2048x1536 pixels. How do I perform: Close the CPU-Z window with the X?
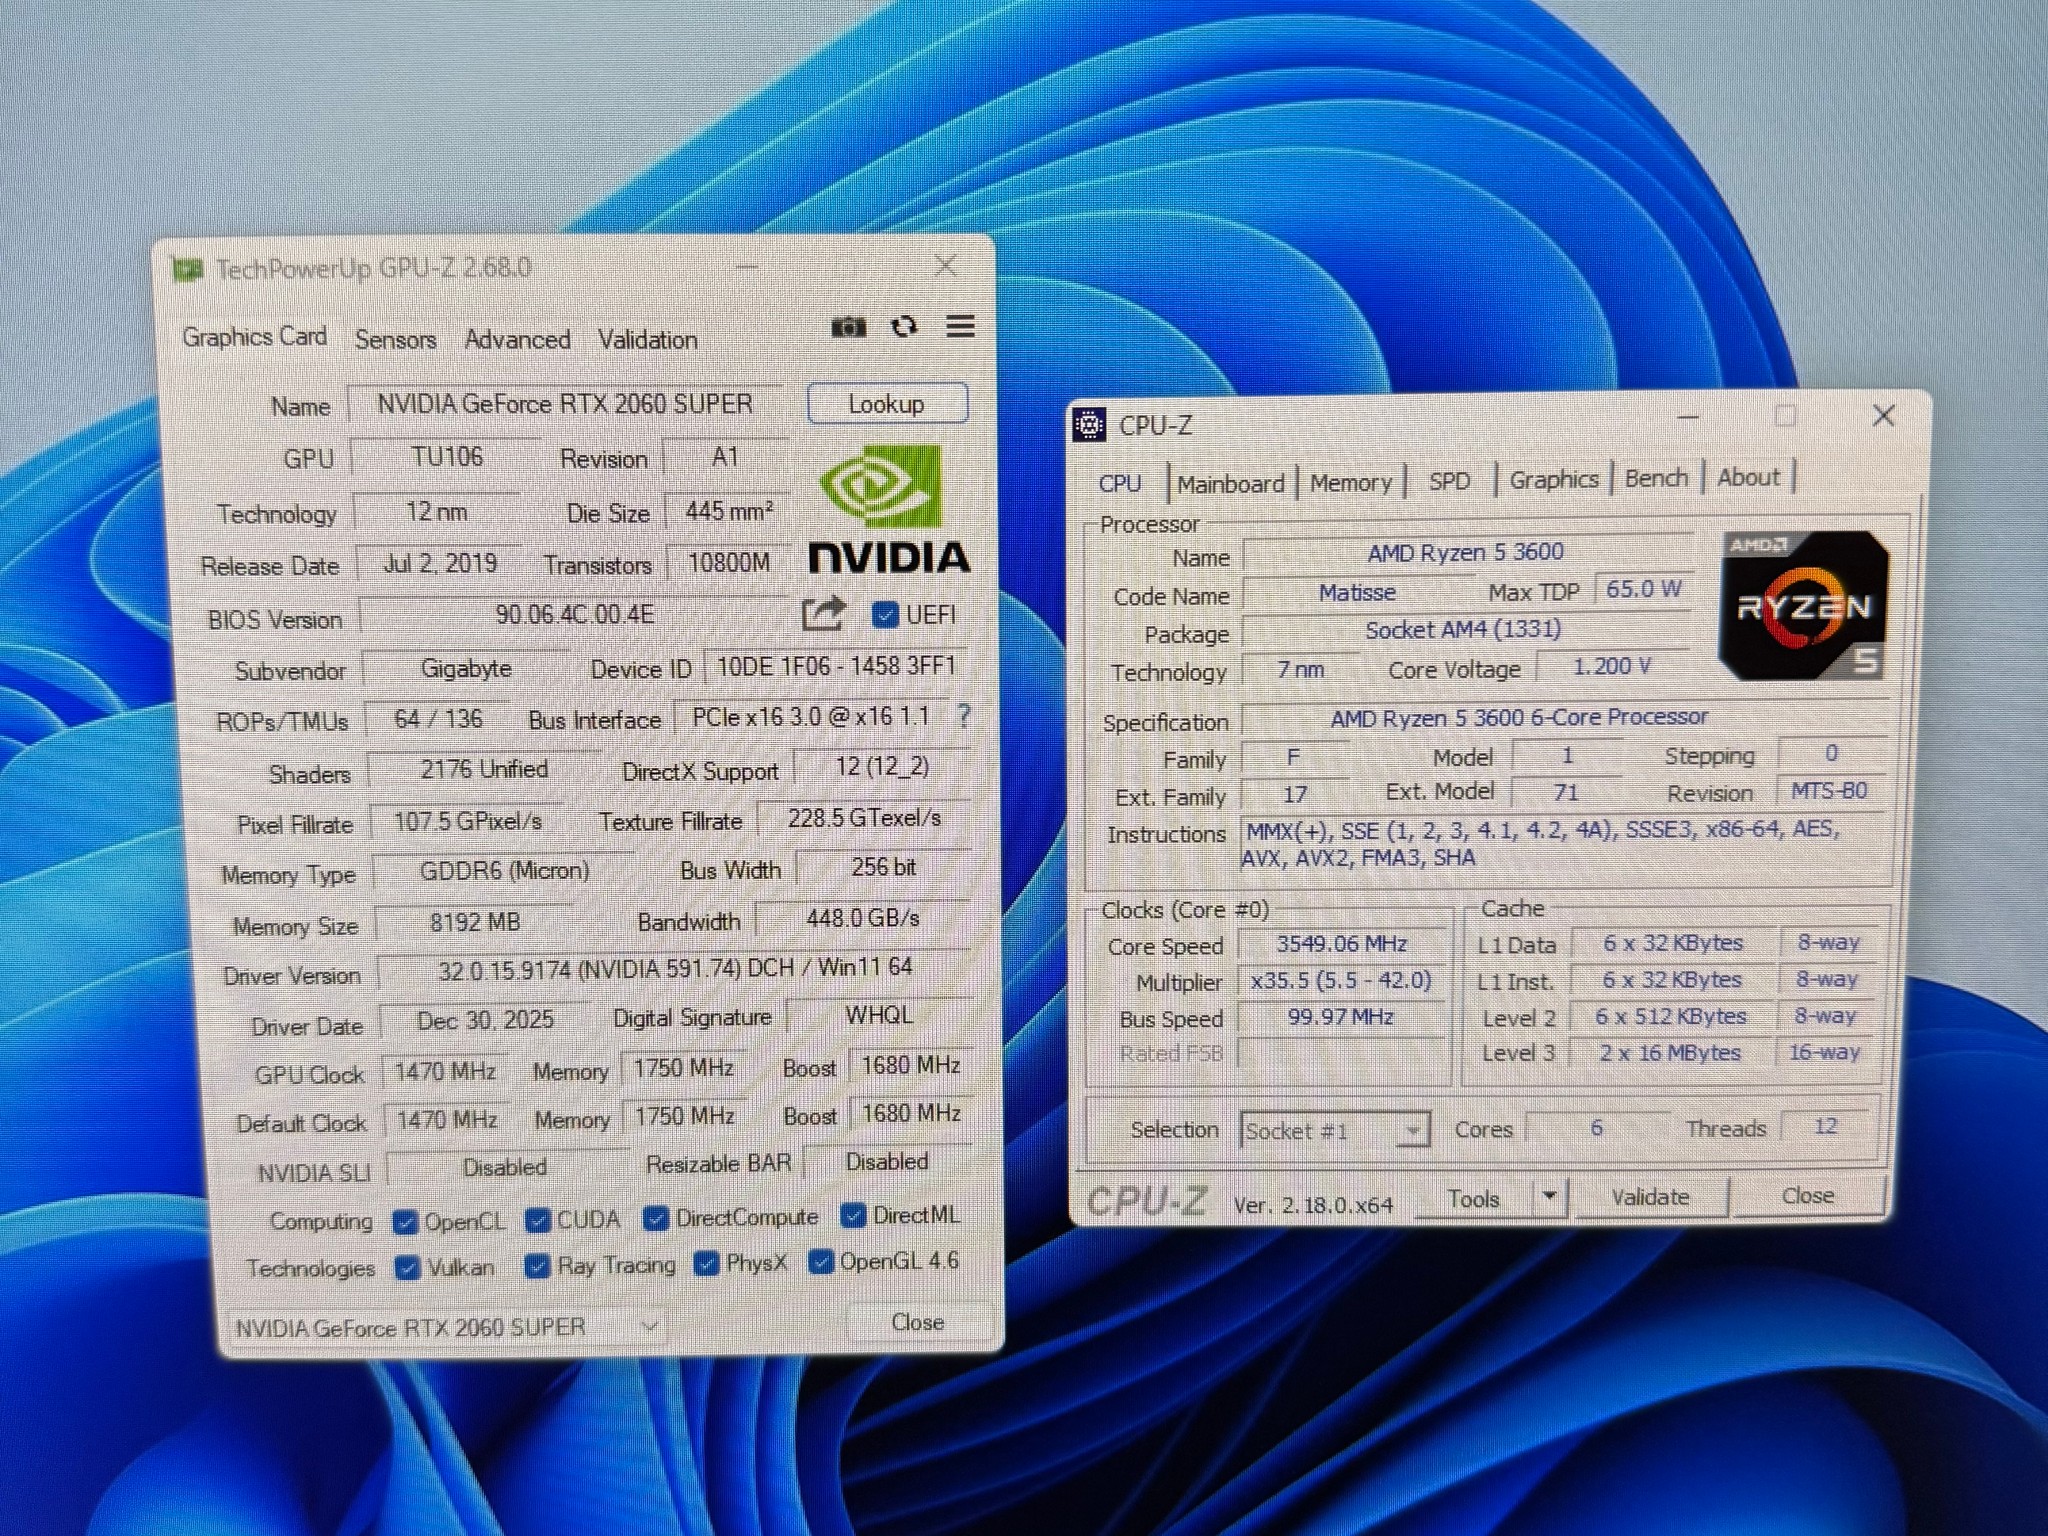(x=1884, y=415)
